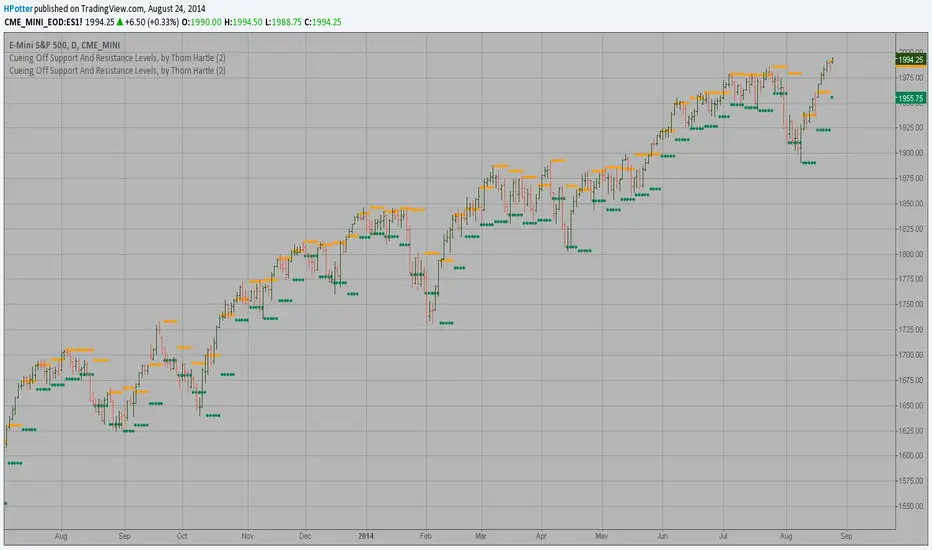Screen dimensions: 932x550
Task: Click the 1650.00 price axis label
Action: tap(911, 406)
